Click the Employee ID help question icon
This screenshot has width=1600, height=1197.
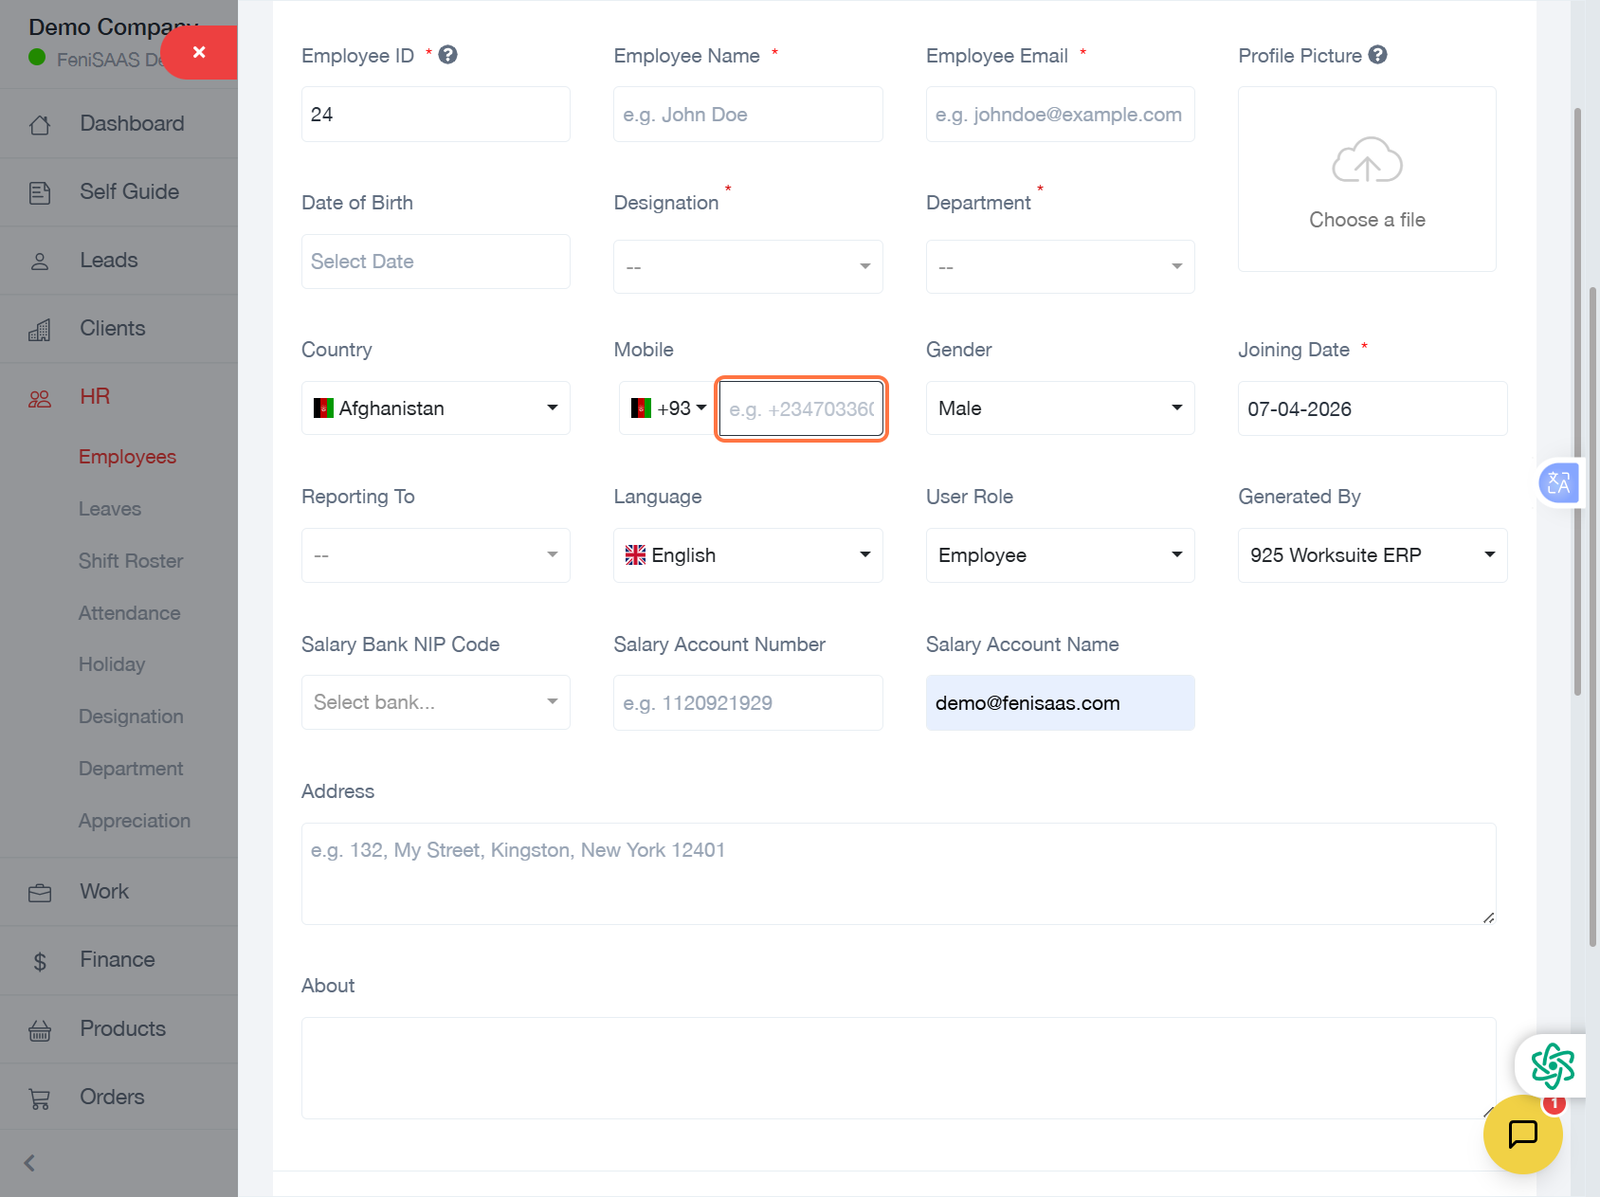pyautogui.click(x=448, y=55)
